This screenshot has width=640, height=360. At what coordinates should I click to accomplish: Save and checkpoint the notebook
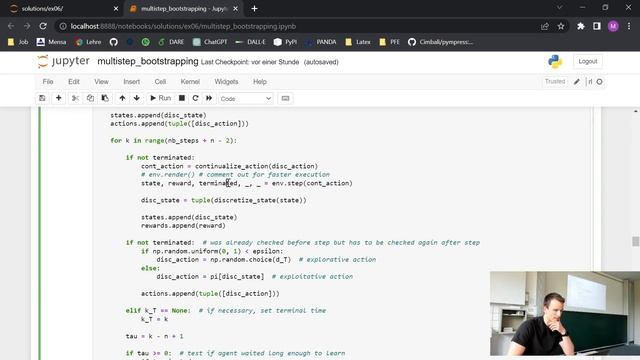tap(42, 98)
